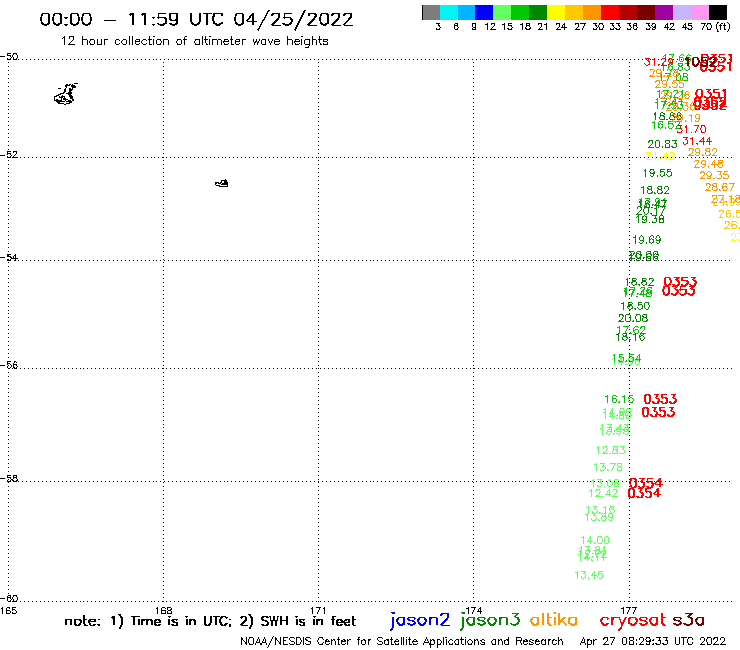Click the wave height value 31.70

click(691, 129)
